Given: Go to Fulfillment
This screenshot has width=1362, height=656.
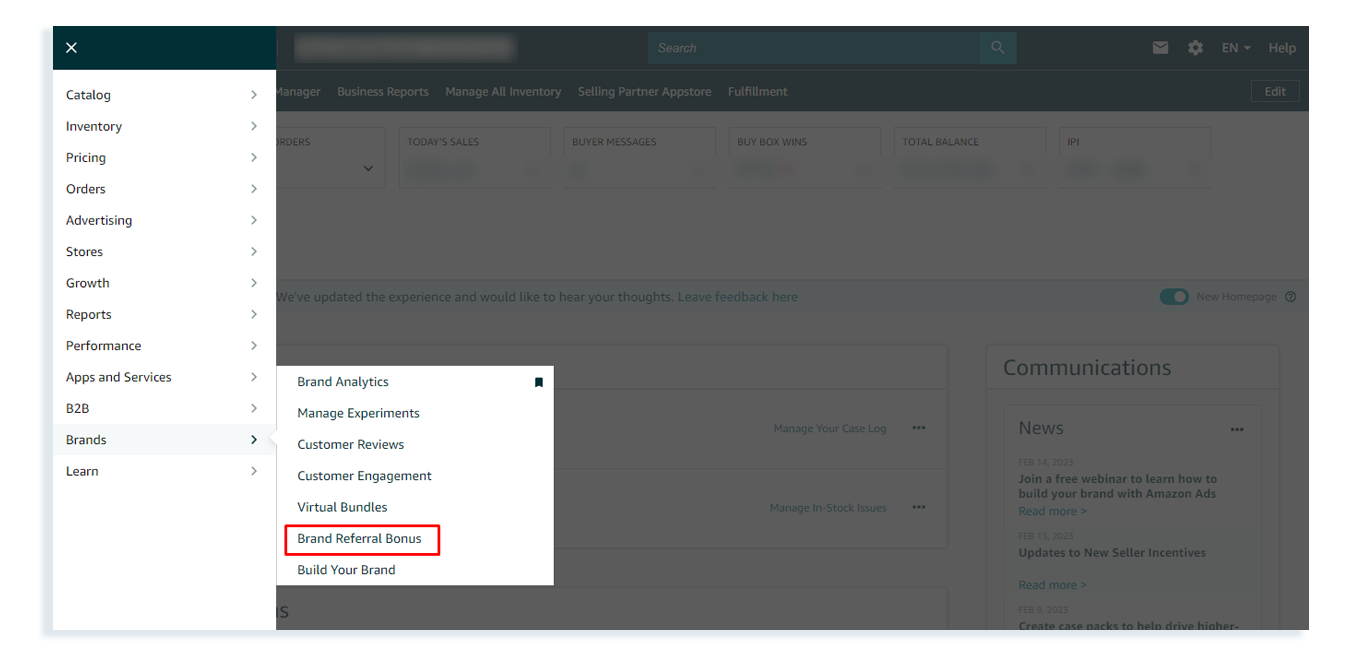Looking at the screenshot, I should click(x=757, y=91).
